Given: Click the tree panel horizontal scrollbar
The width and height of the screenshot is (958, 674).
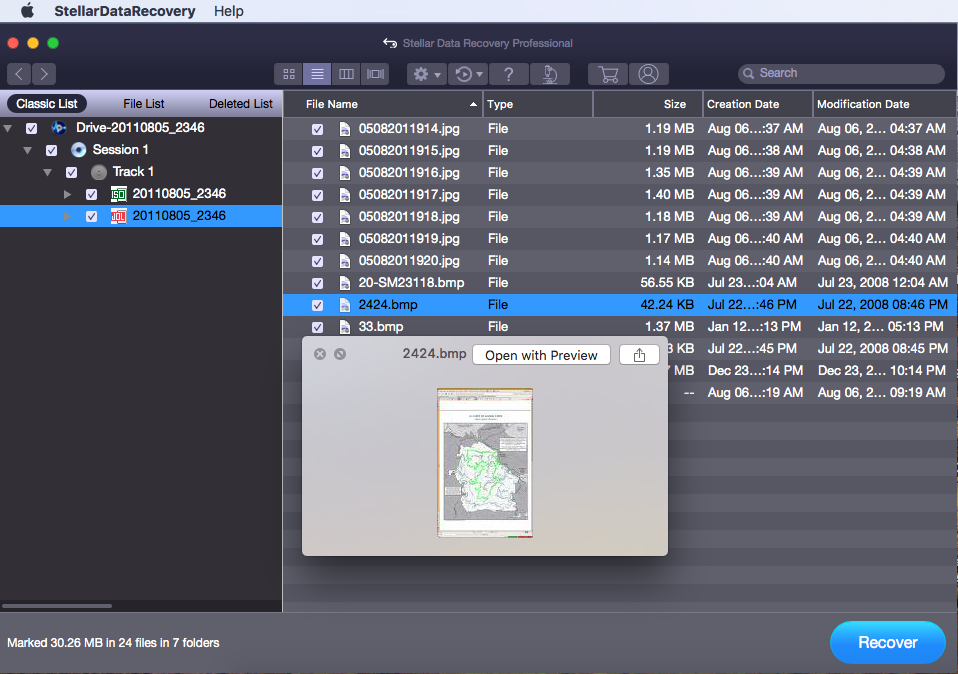Looking at the screenshot, I should 57,606.
